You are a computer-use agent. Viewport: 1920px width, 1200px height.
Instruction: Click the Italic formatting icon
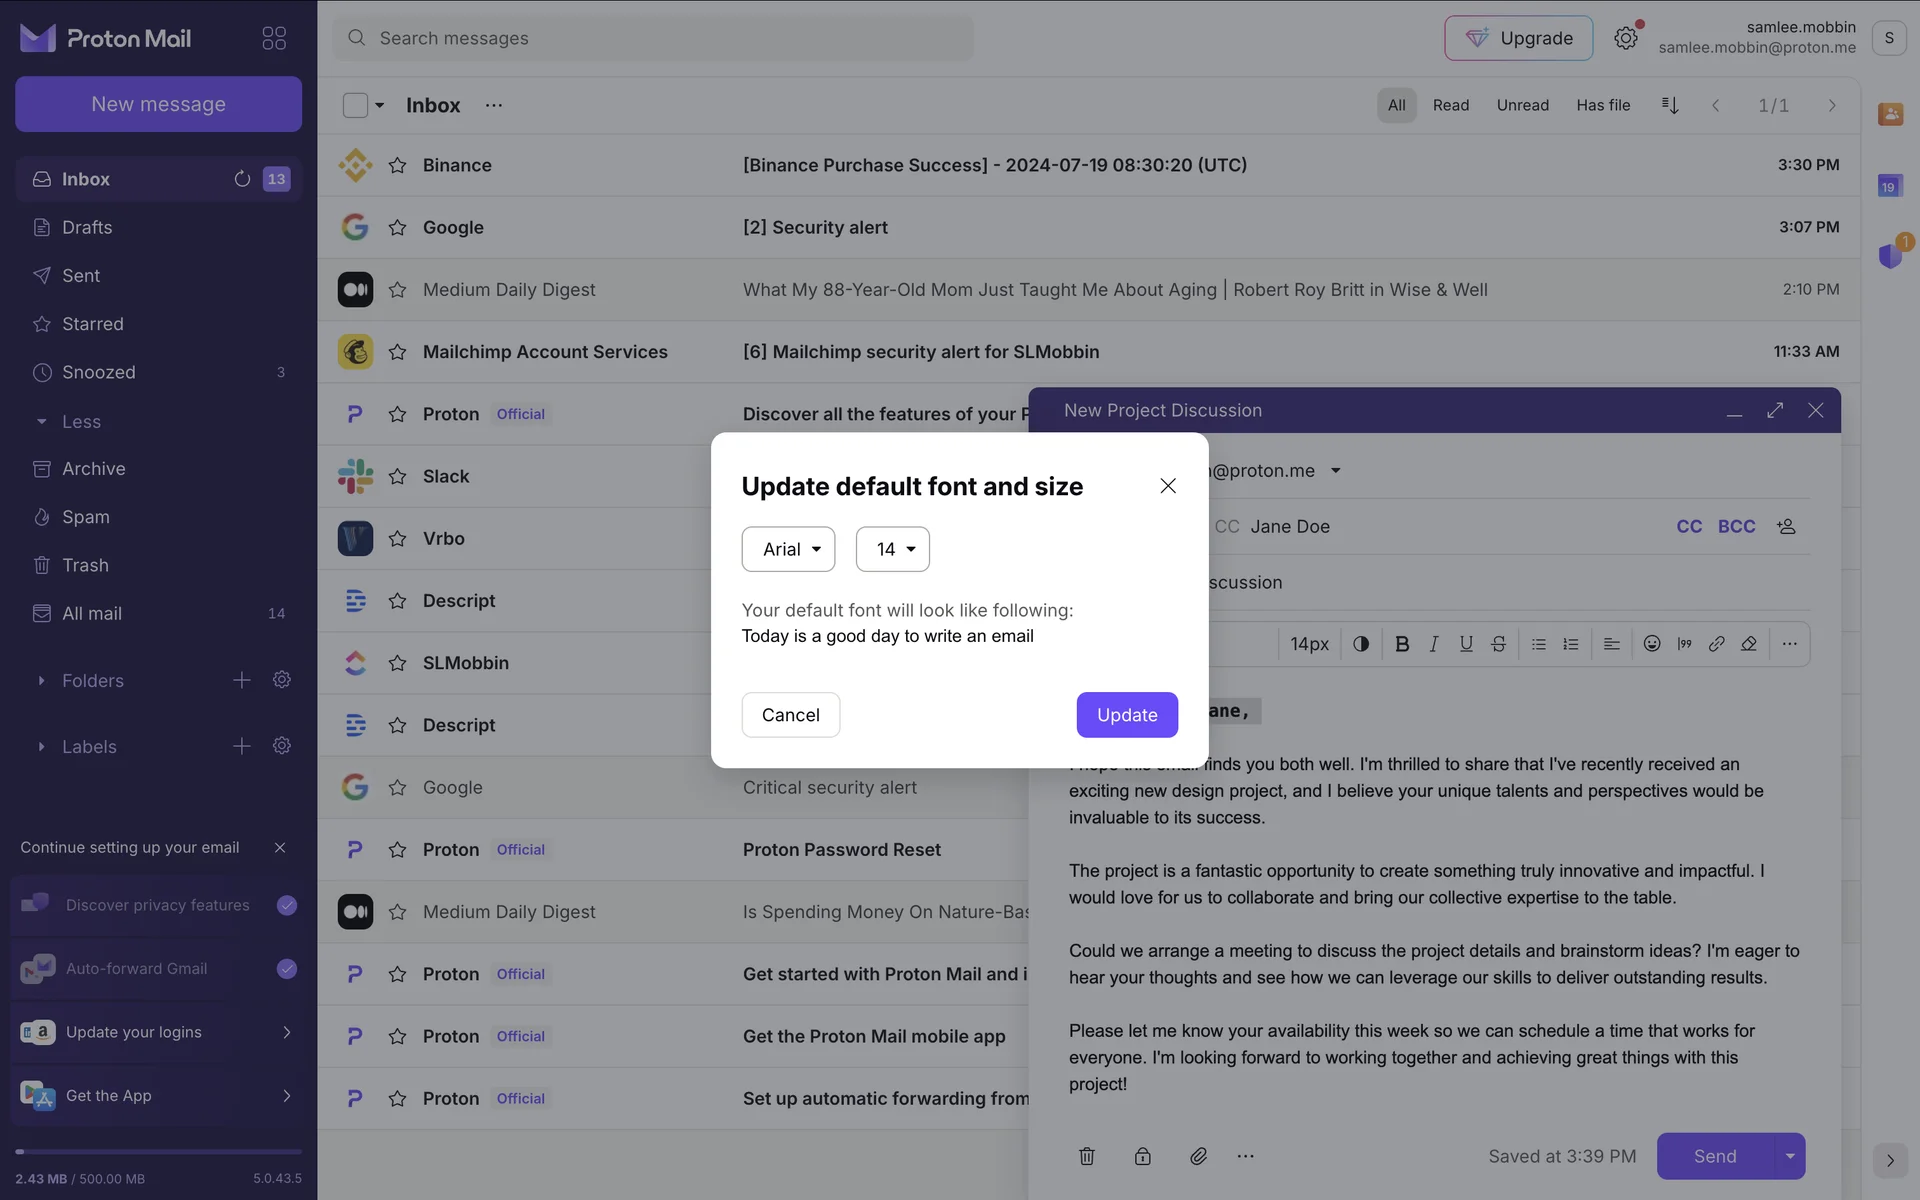tap(1434, 644)
